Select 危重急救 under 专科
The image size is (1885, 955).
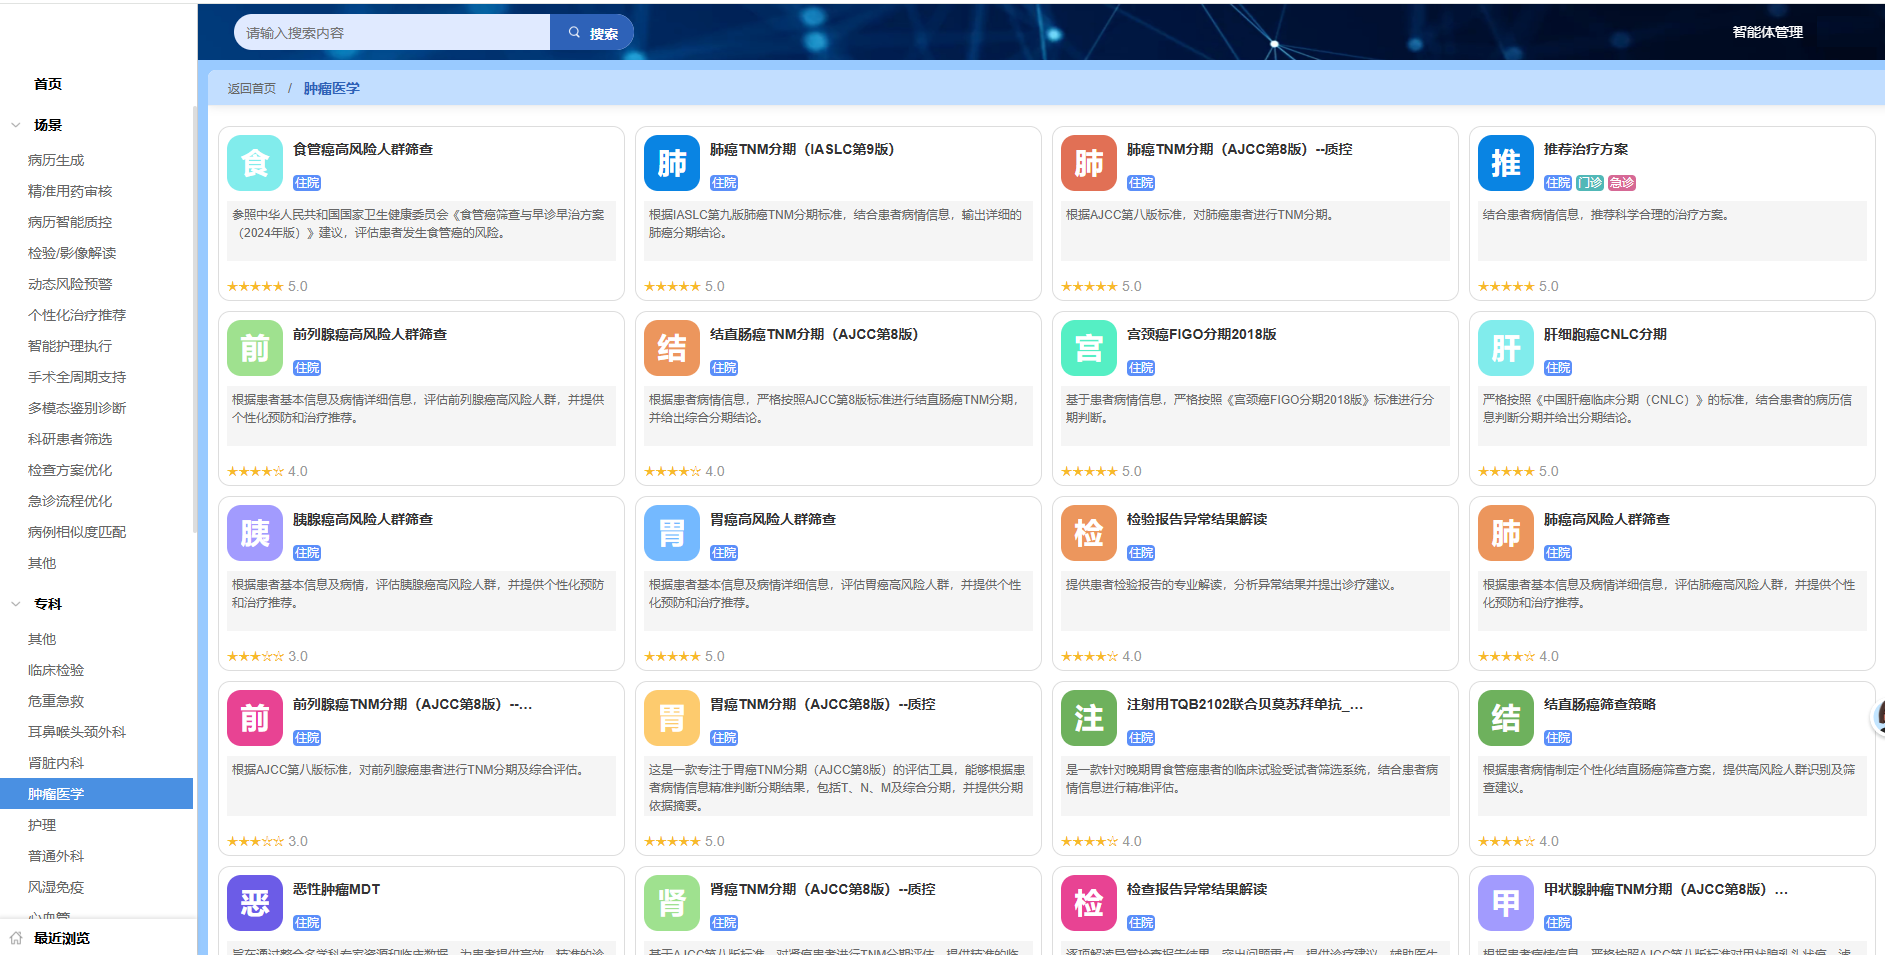tap(56, 701)
